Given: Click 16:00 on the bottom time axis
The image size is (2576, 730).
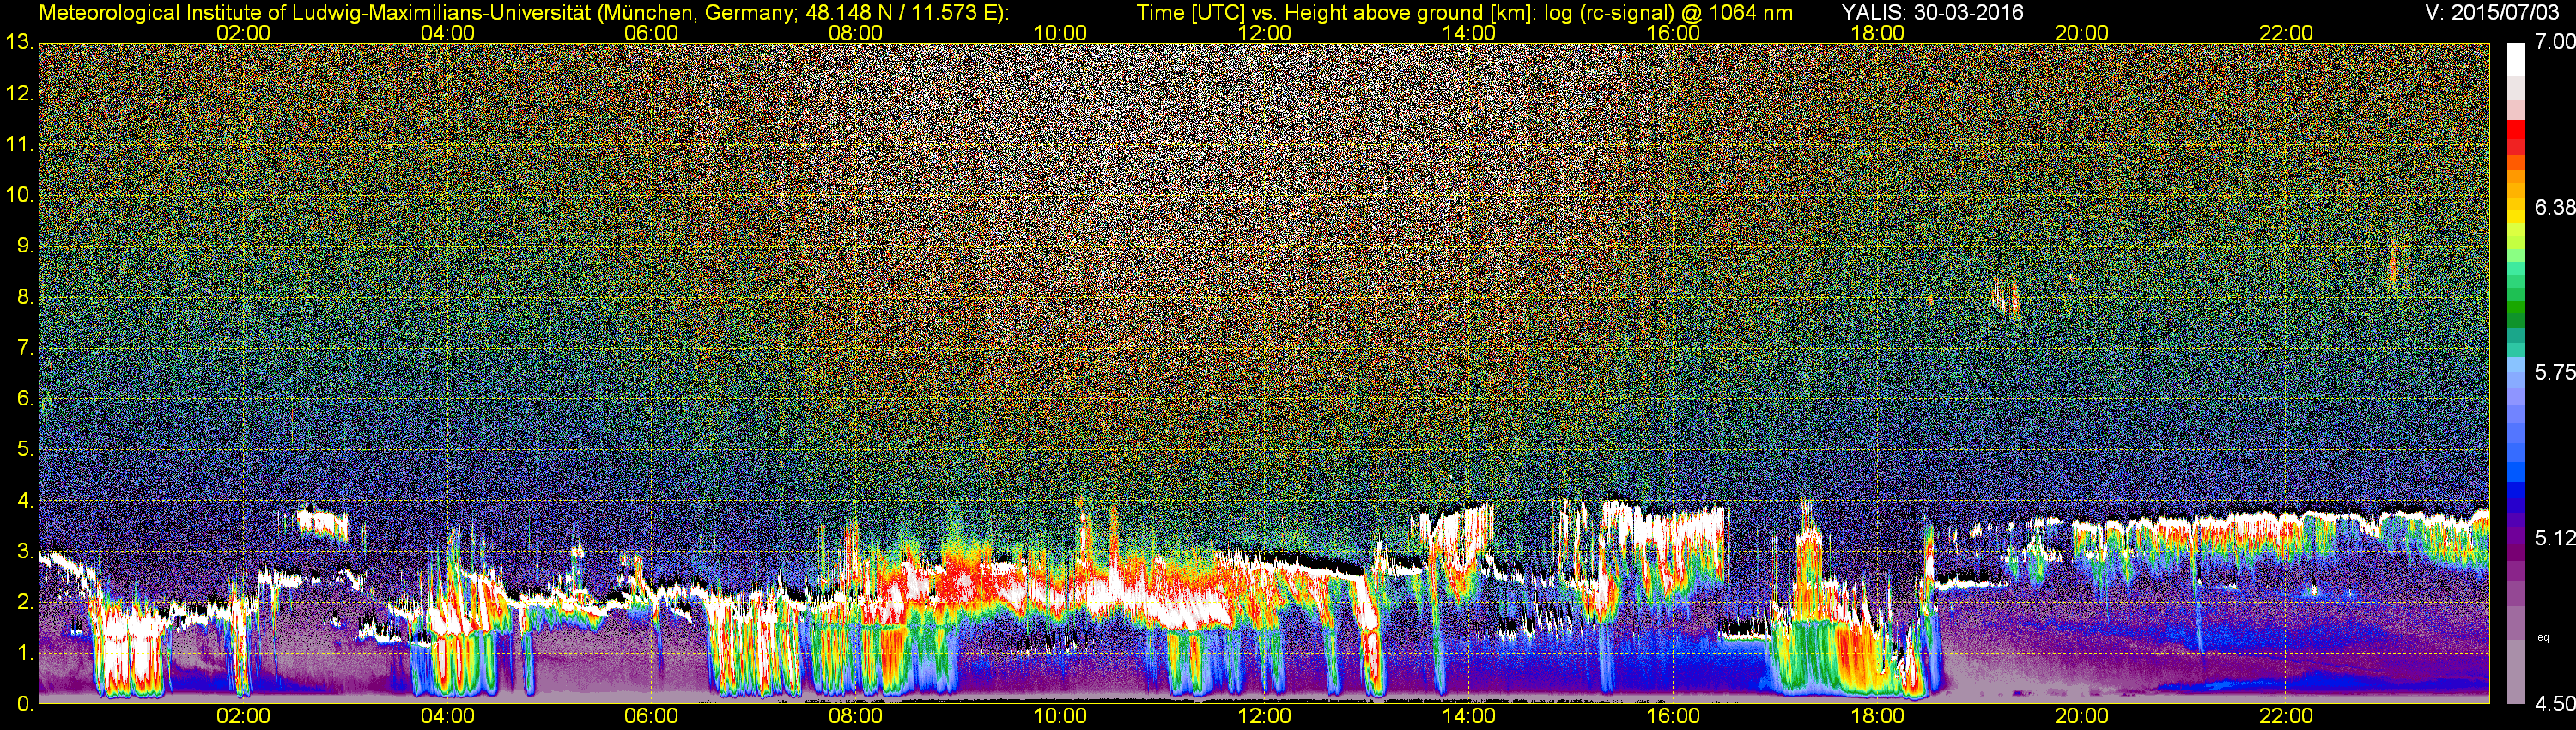Looking at the screenshot, I should point(1673,716).
